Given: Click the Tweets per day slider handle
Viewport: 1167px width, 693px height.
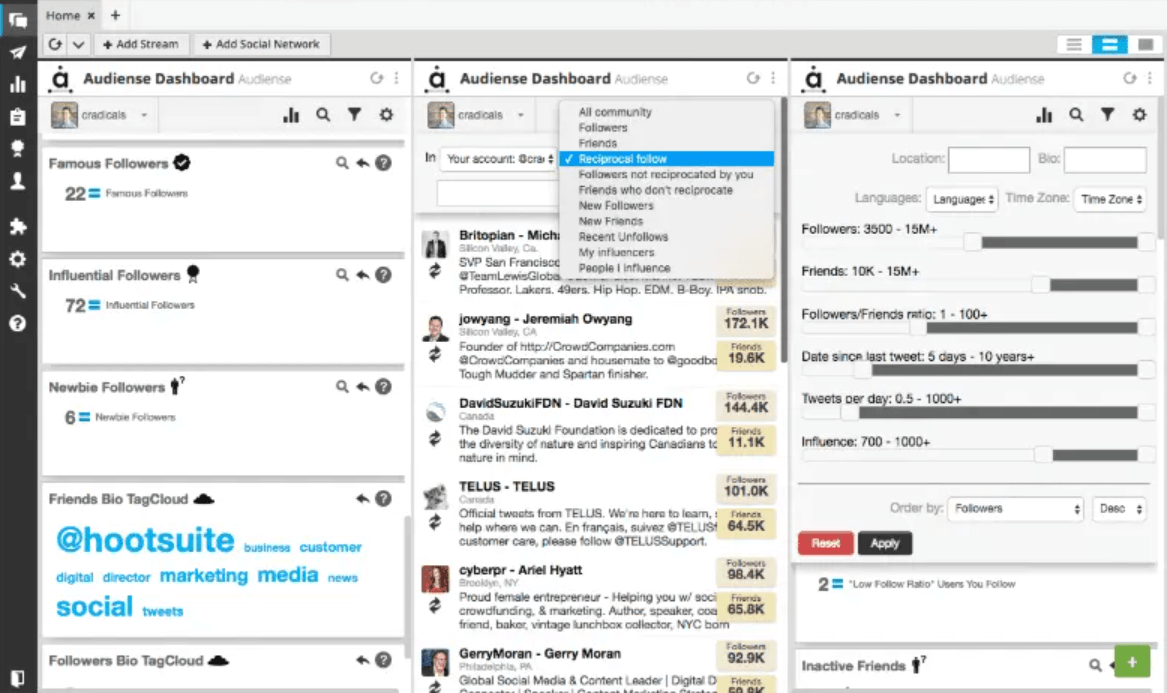Looking at the screenshot, I should coord(849,412).
